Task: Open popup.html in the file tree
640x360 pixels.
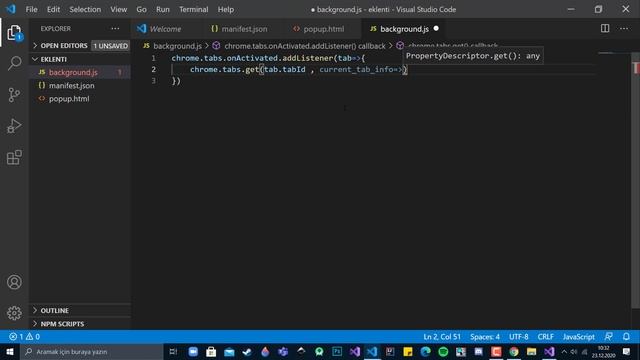Action: (x=69, y=98)
